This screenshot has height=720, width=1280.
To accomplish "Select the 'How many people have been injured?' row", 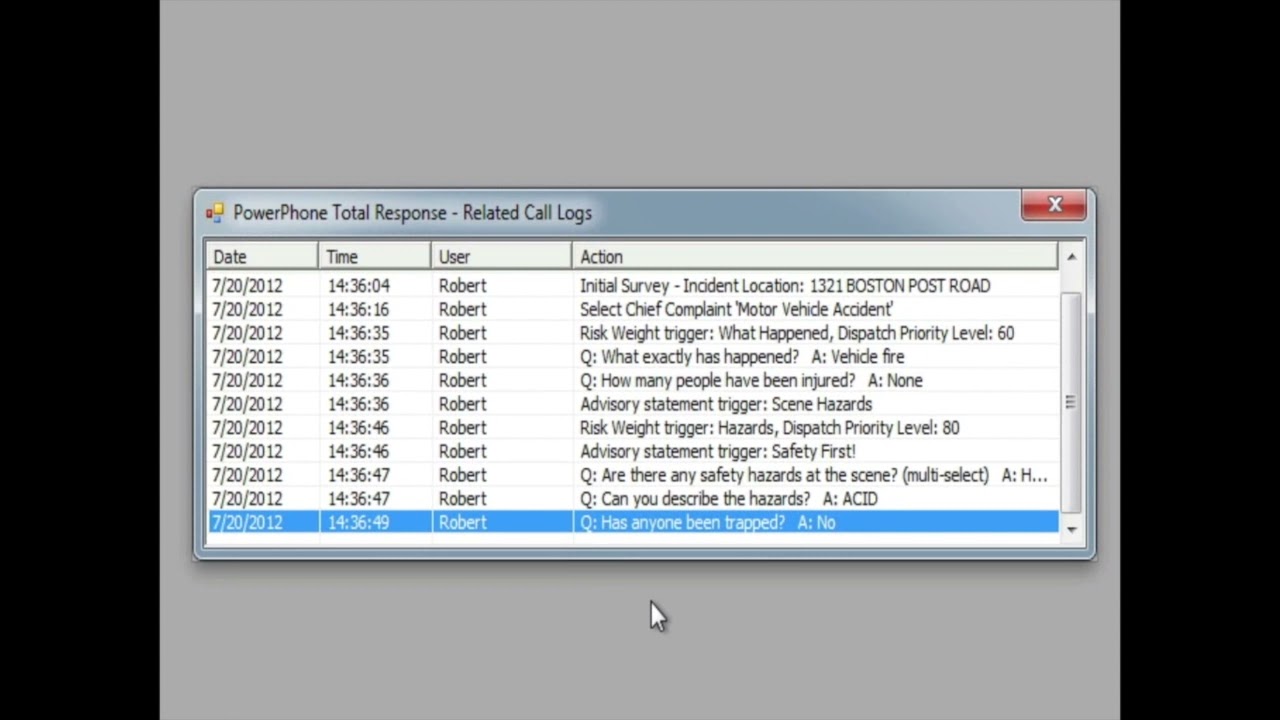I will click(632, 381).
